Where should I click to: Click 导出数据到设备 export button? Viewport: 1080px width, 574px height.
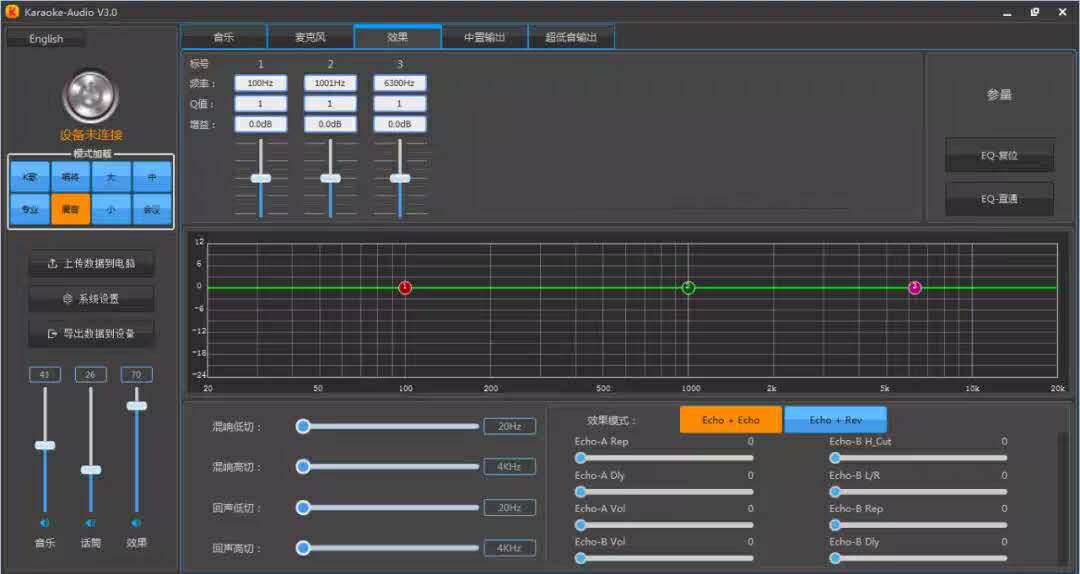click(x=92, y=334)
